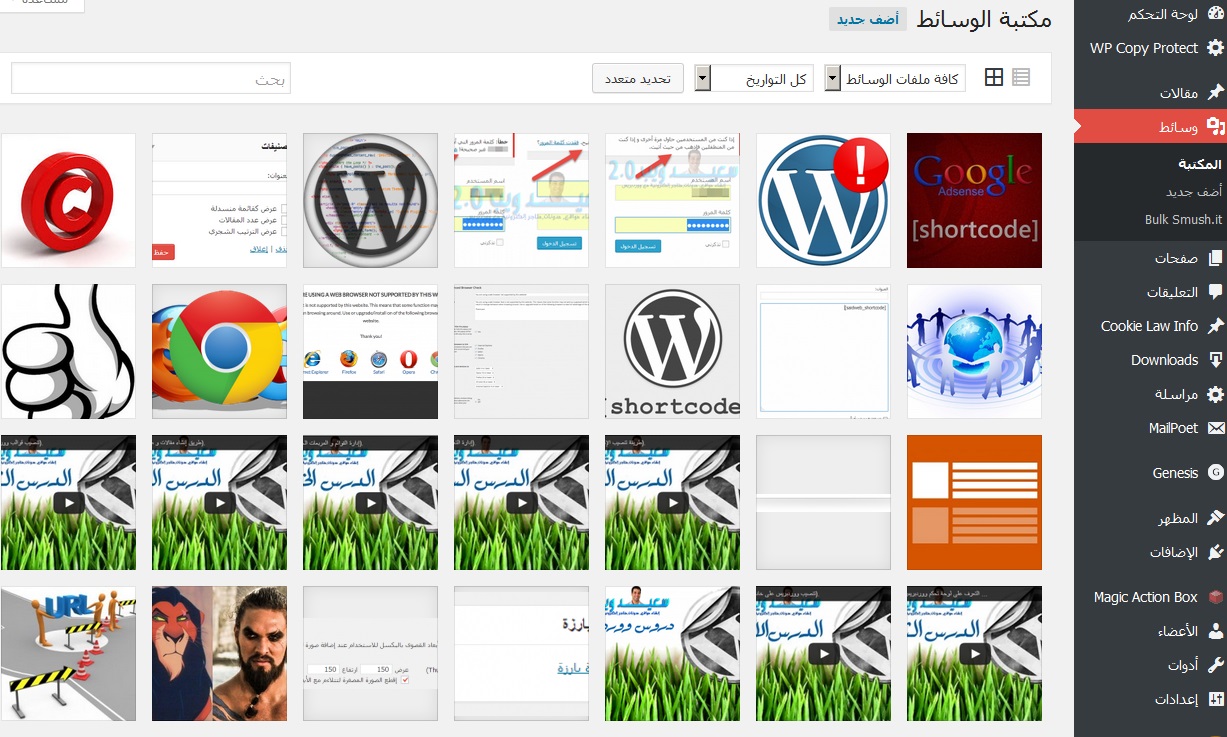Open the كل التواريخ date dropdown

tap(754, 78)
